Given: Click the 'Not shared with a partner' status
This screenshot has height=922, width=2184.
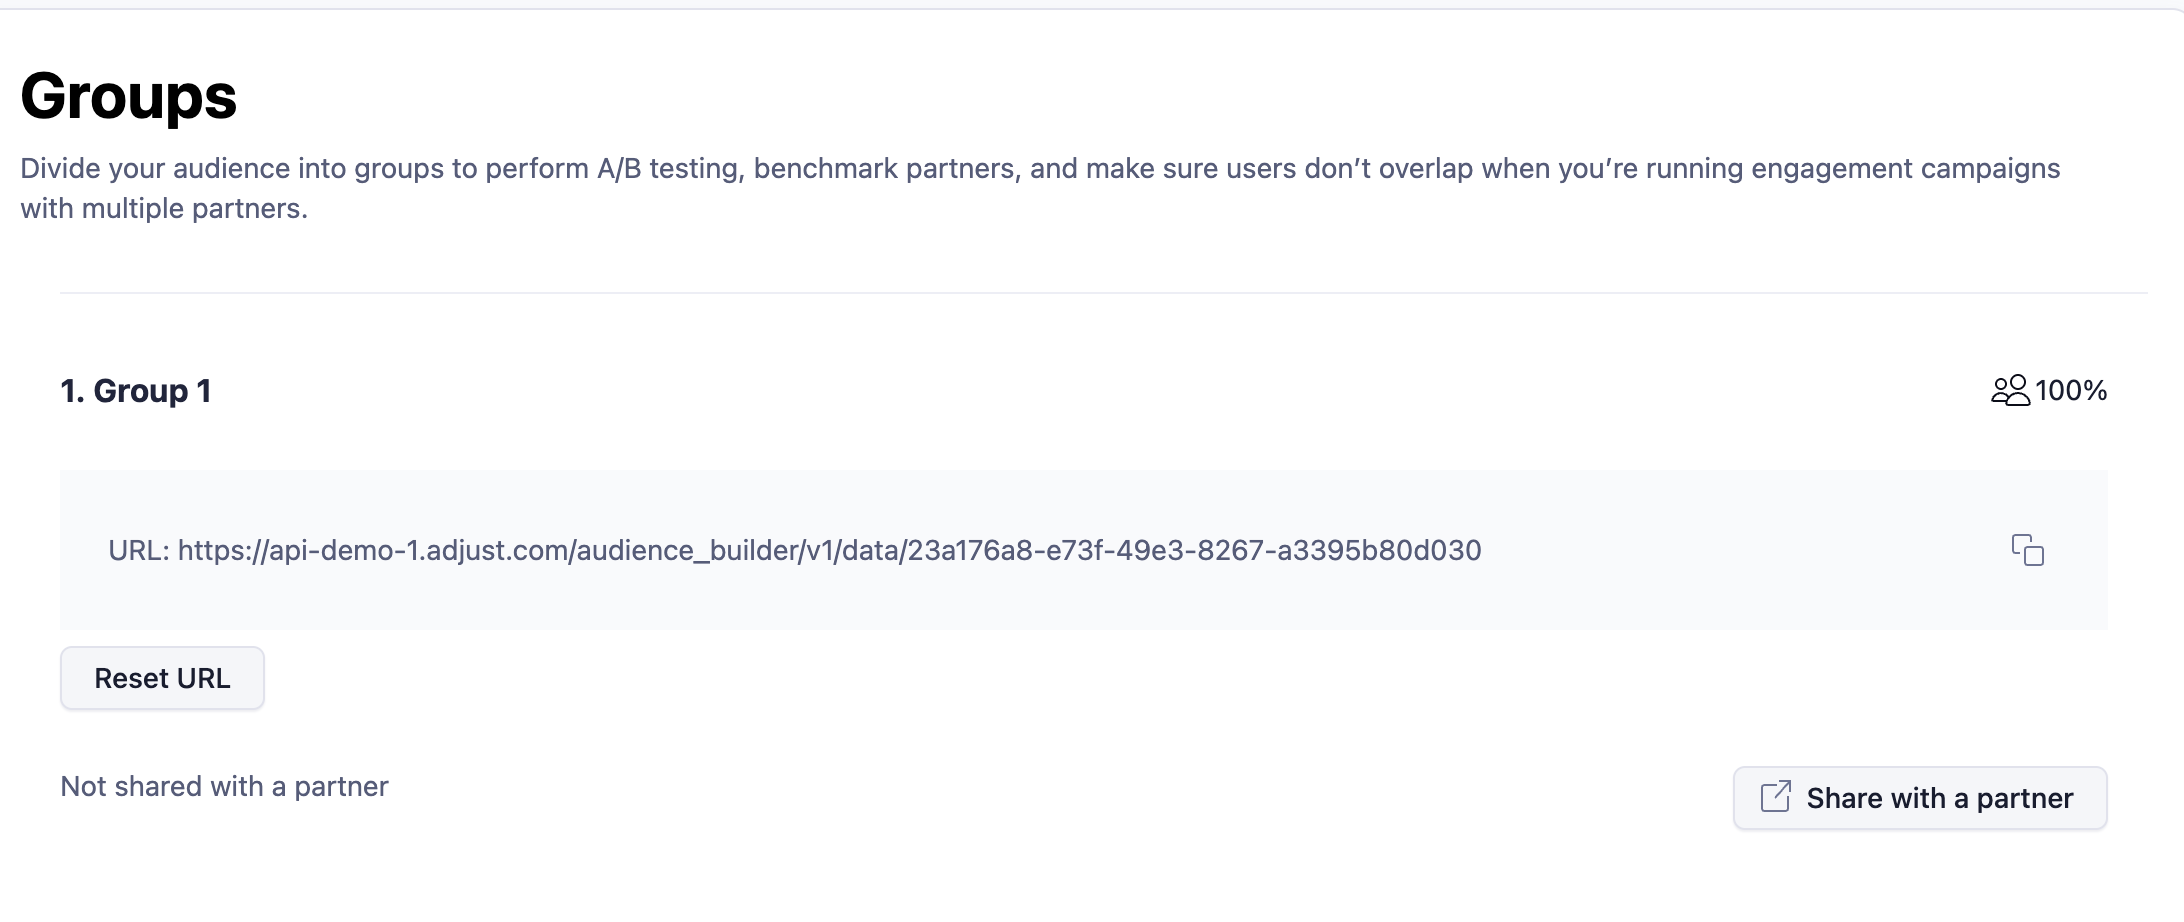Looking at the screenshot, I should pyautogui.click(x=224, y=787).
